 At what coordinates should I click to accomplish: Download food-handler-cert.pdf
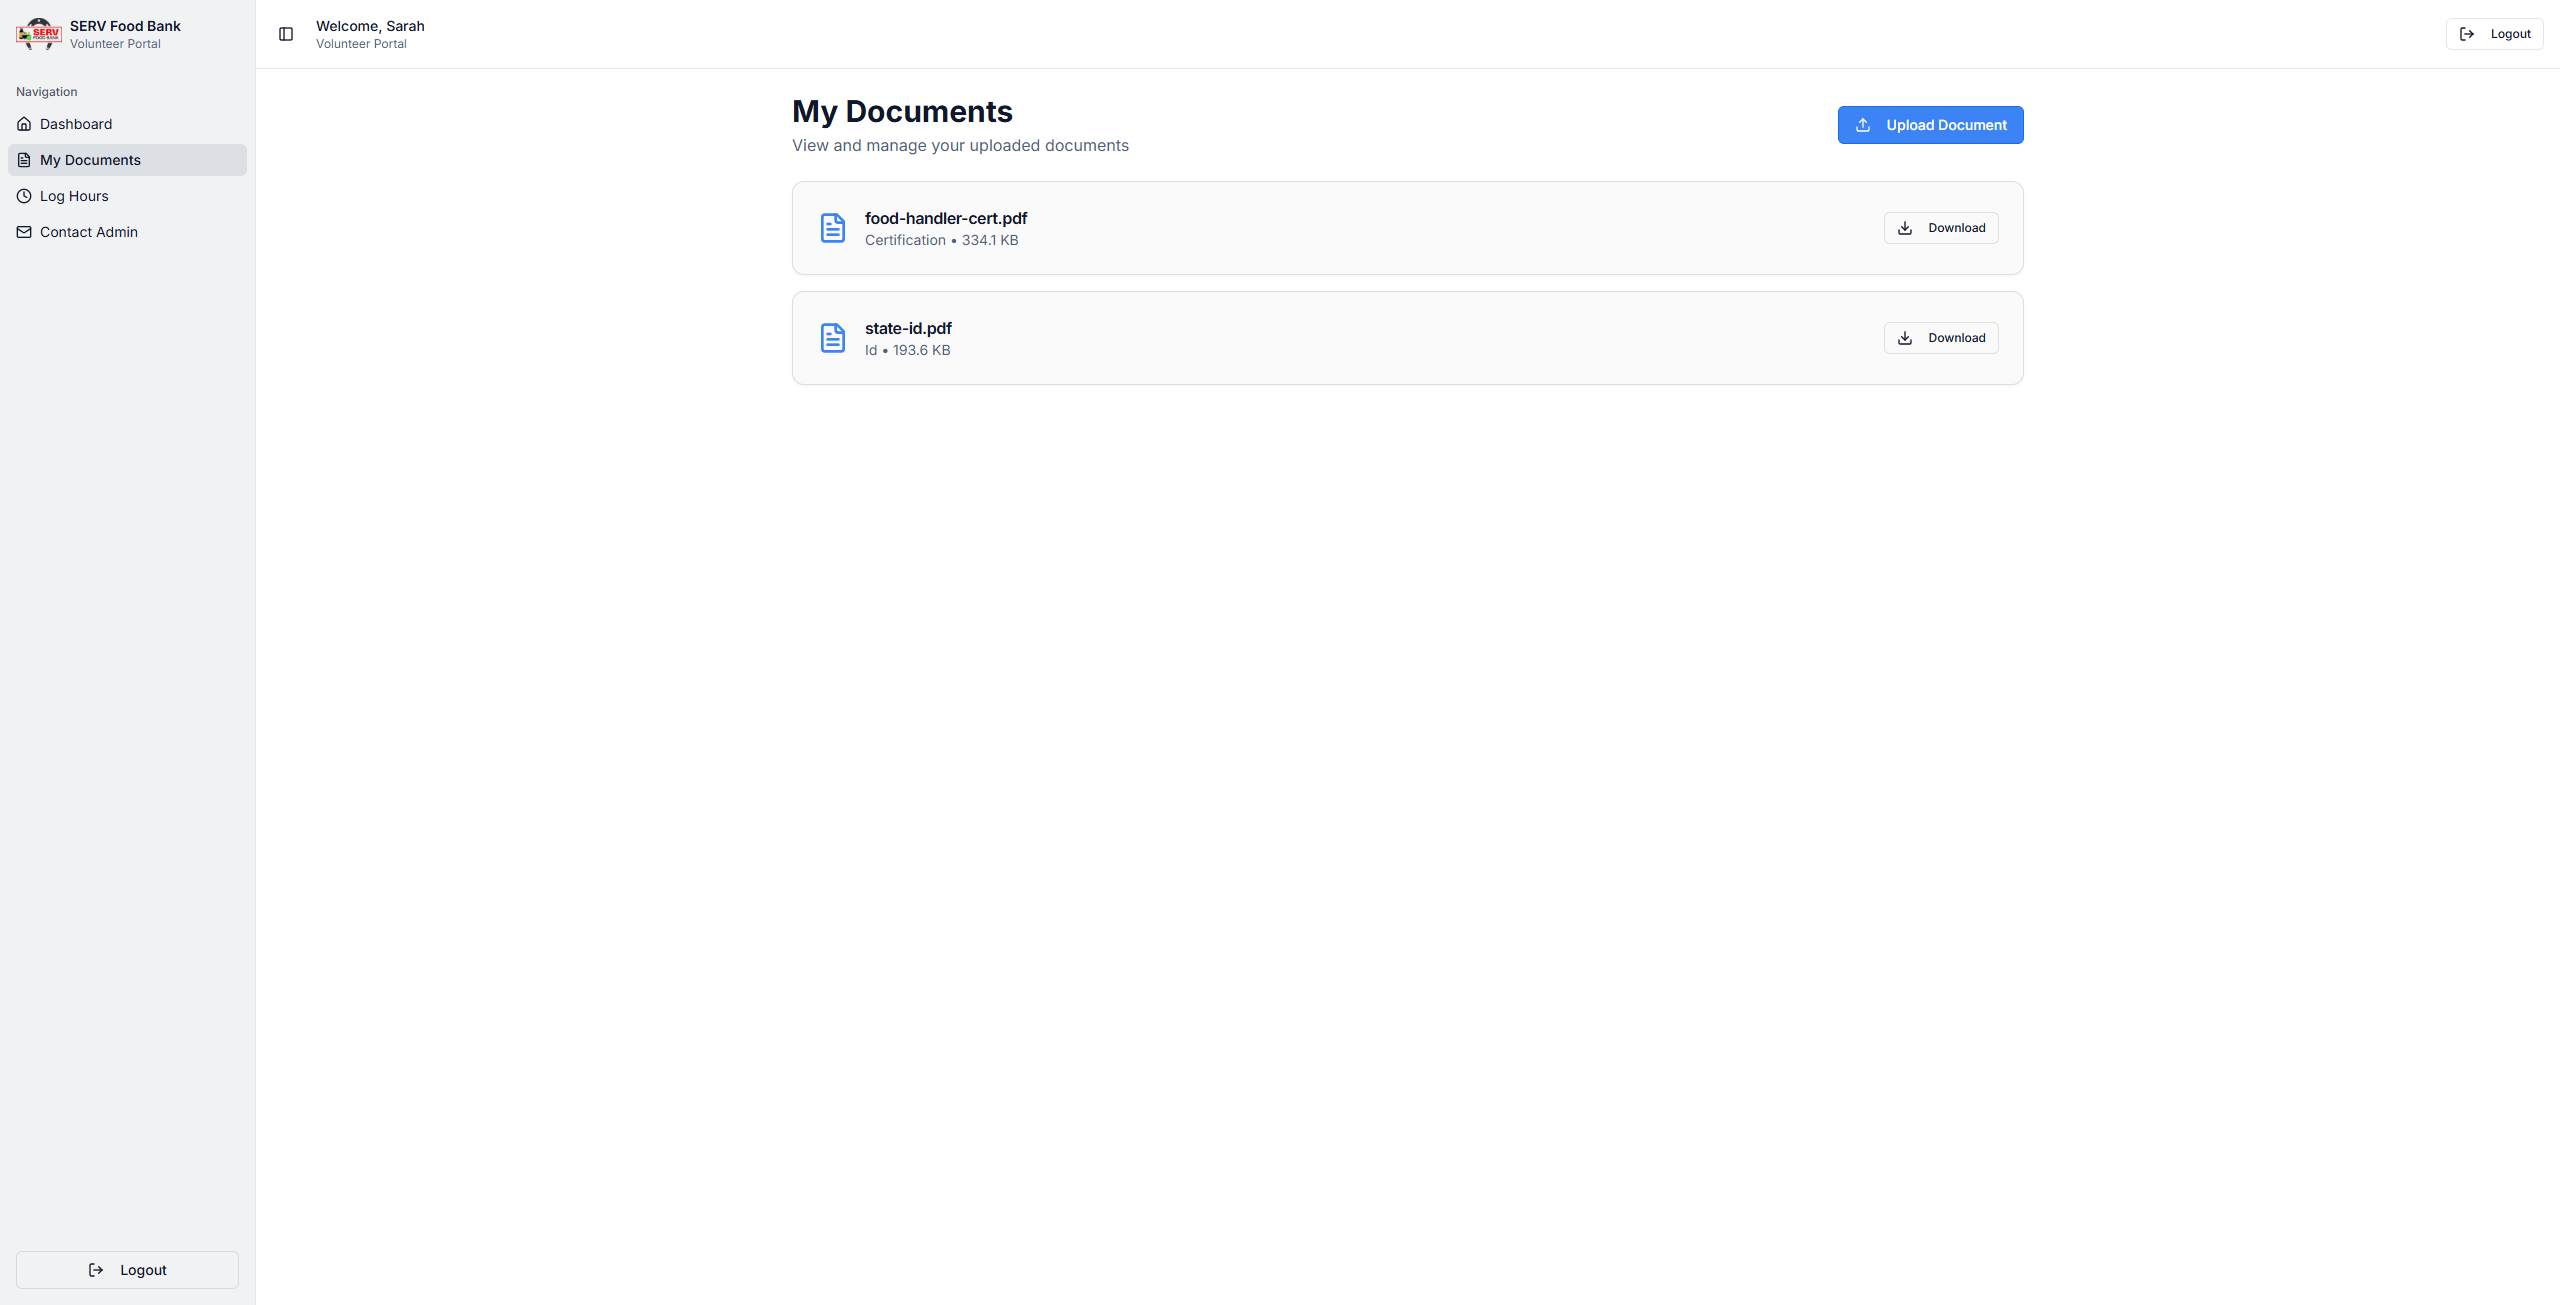coord(1941,228)
